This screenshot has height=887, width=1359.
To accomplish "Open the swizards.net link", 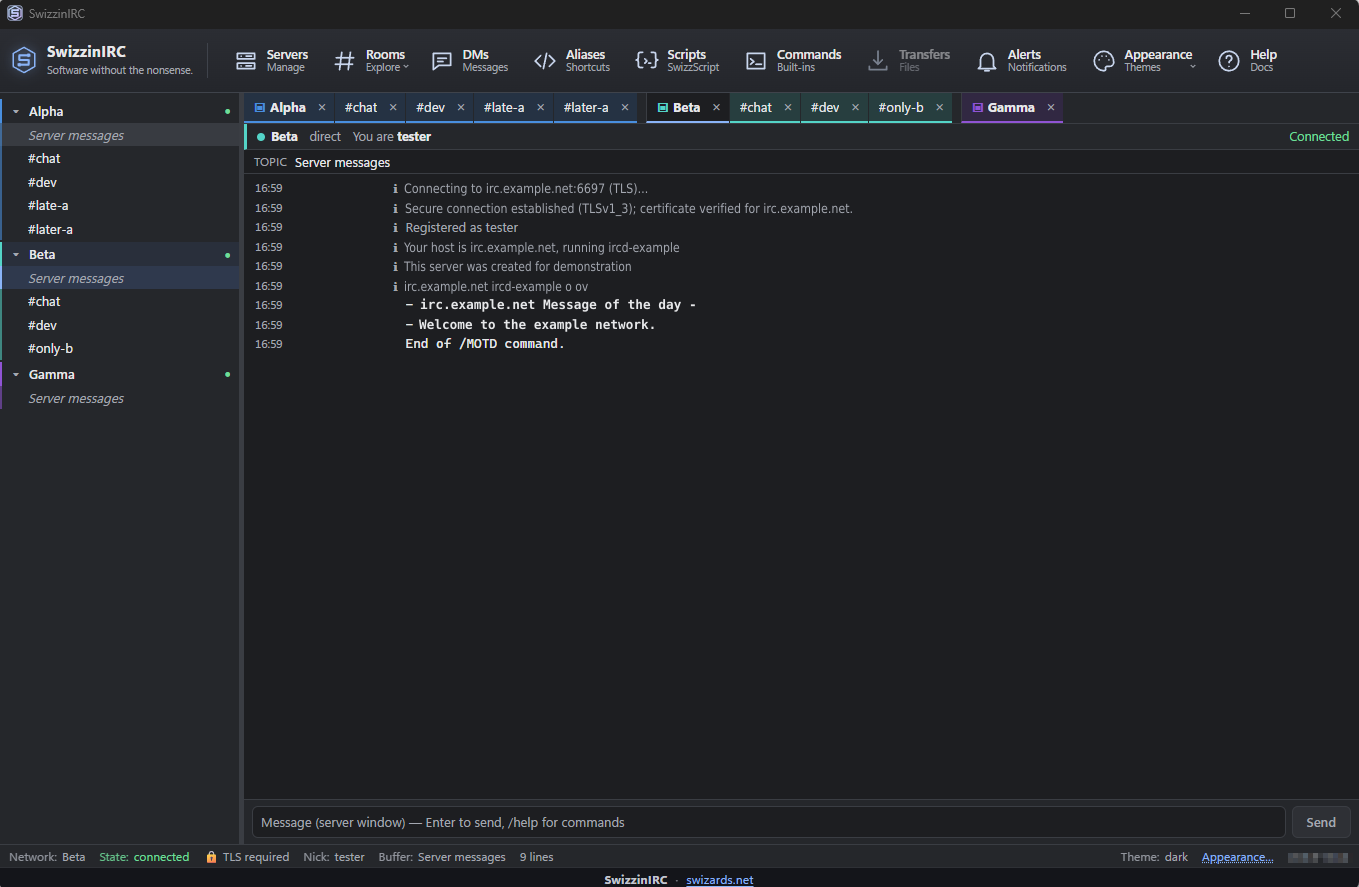I will (x=720, y=880).
